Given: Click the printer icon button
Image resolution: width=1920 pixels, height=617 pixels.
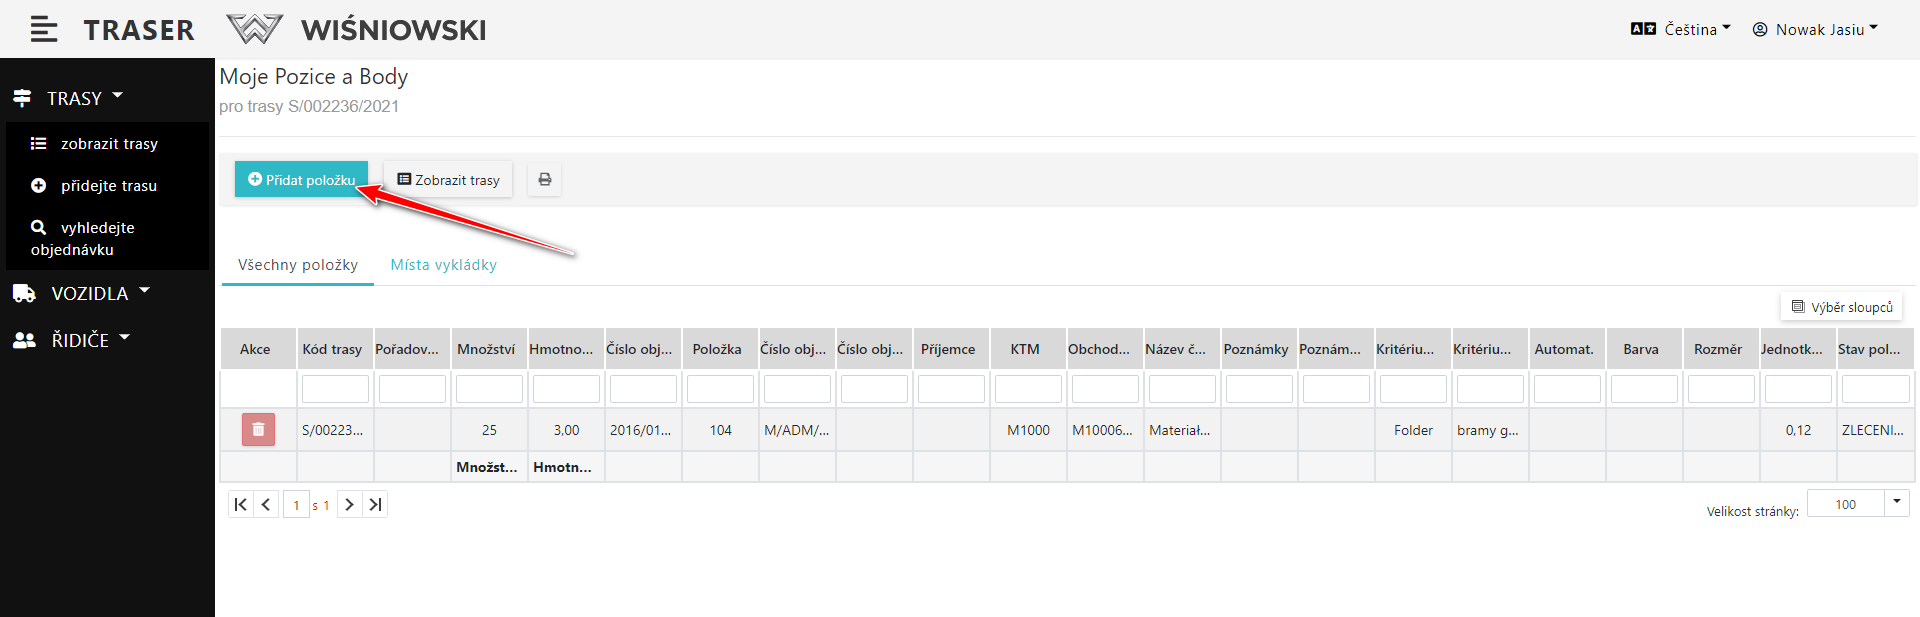Looking at the screenshot, I should point(545,180).
